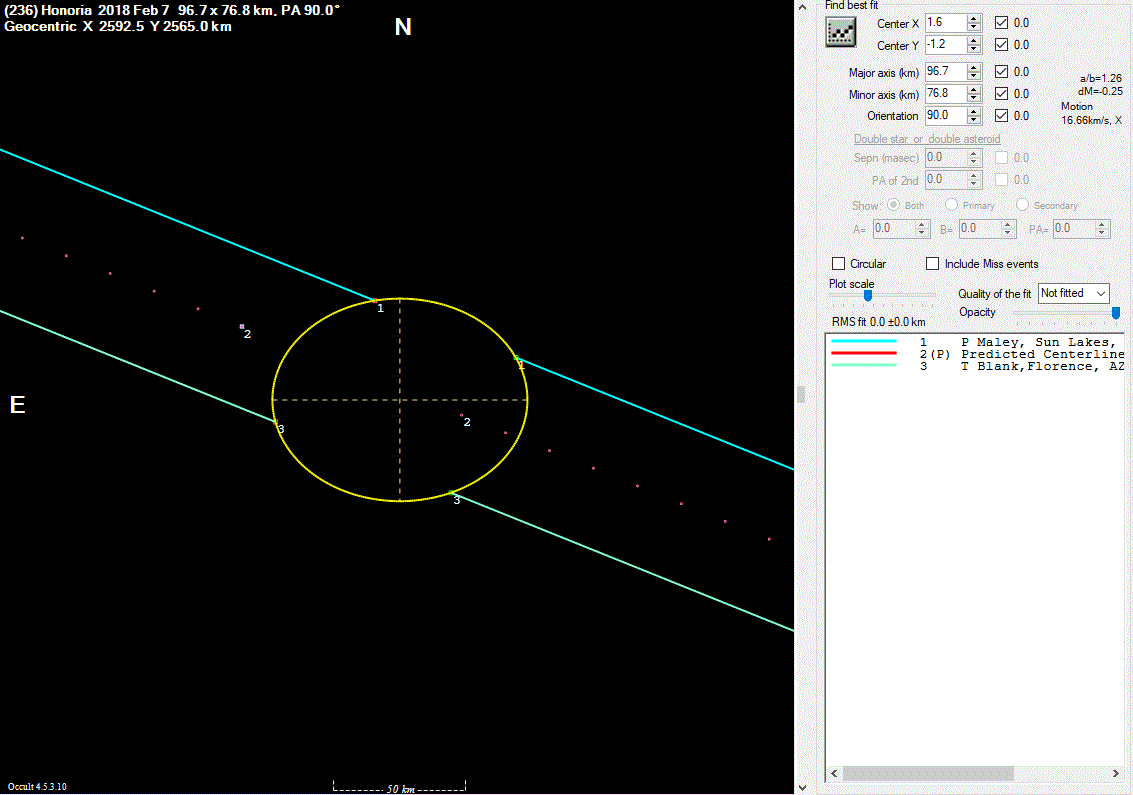The height and width of the screenshot is (795, 1133).
Task: Enable the Circular checkbox
Action: click(839, 264)
